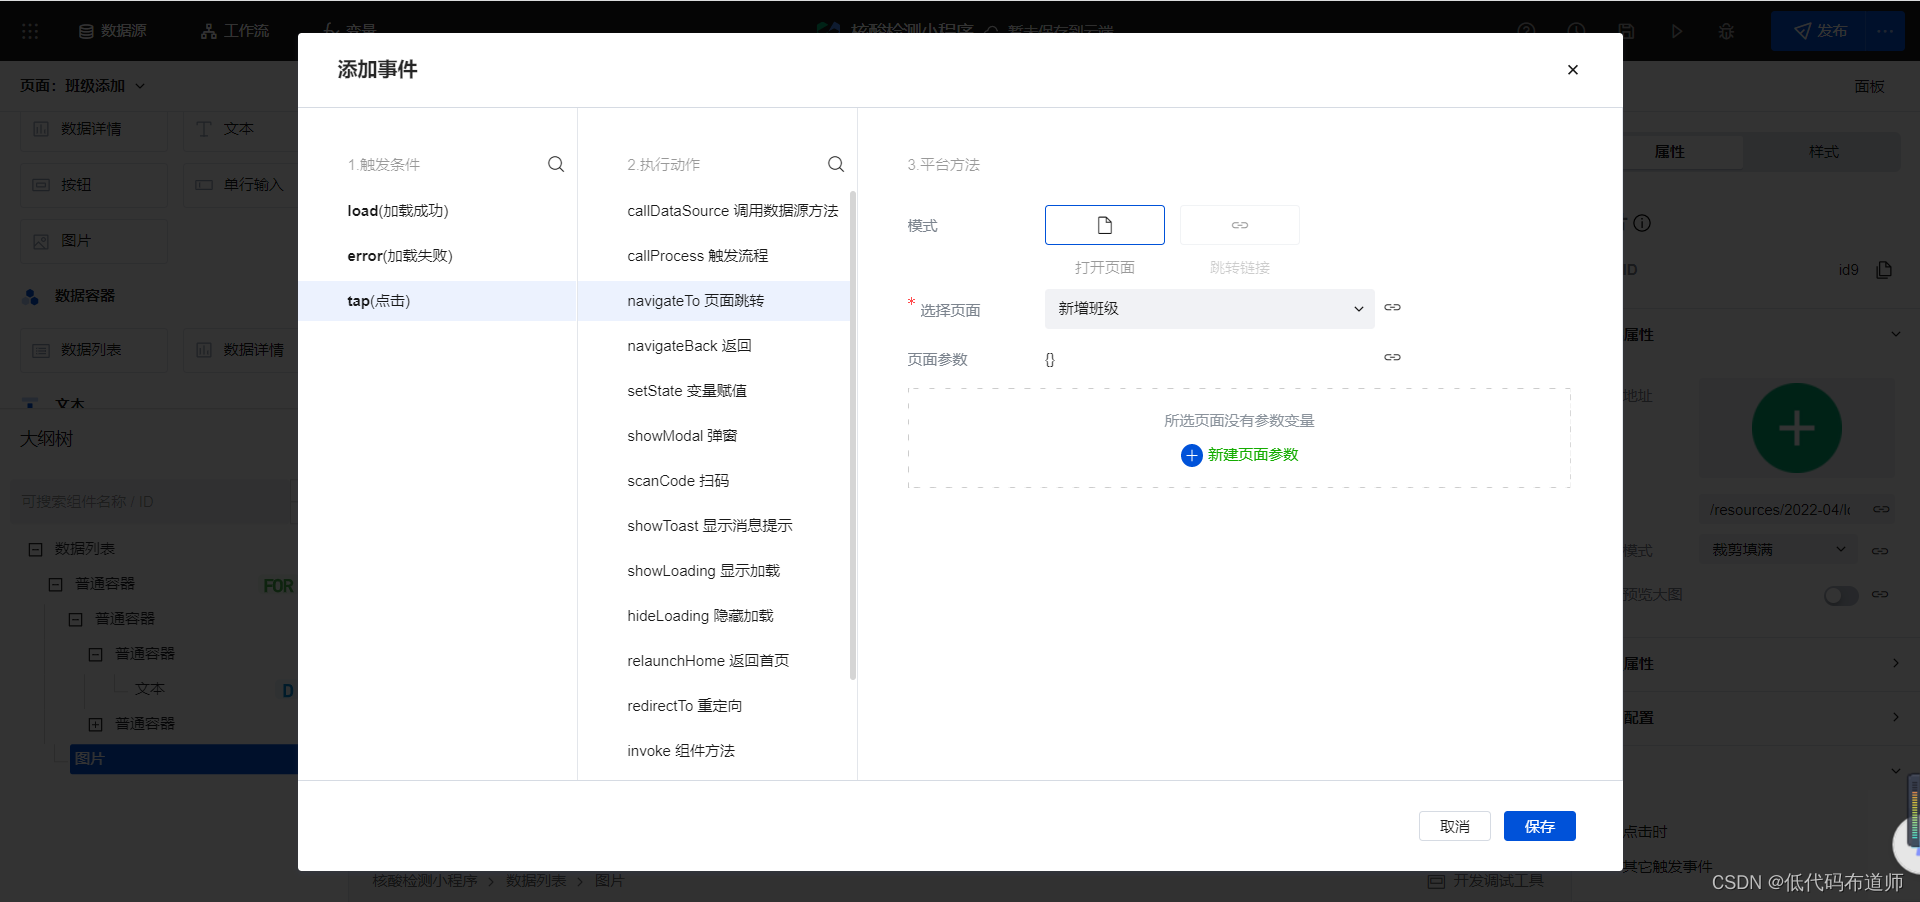The image size is (1920, 902).
Task: Choose the load(加载成功) trigger
Action: pyautogui.click(x=438, y=211)
